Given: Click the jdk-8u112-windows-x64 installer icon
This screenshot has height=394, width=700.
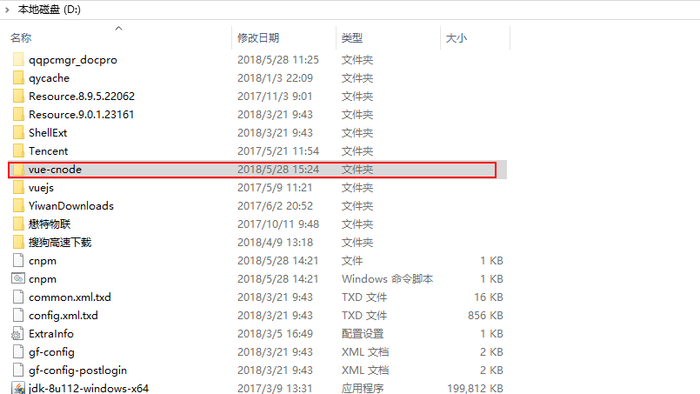Looking at the screenshot, I should coord(18,388).
